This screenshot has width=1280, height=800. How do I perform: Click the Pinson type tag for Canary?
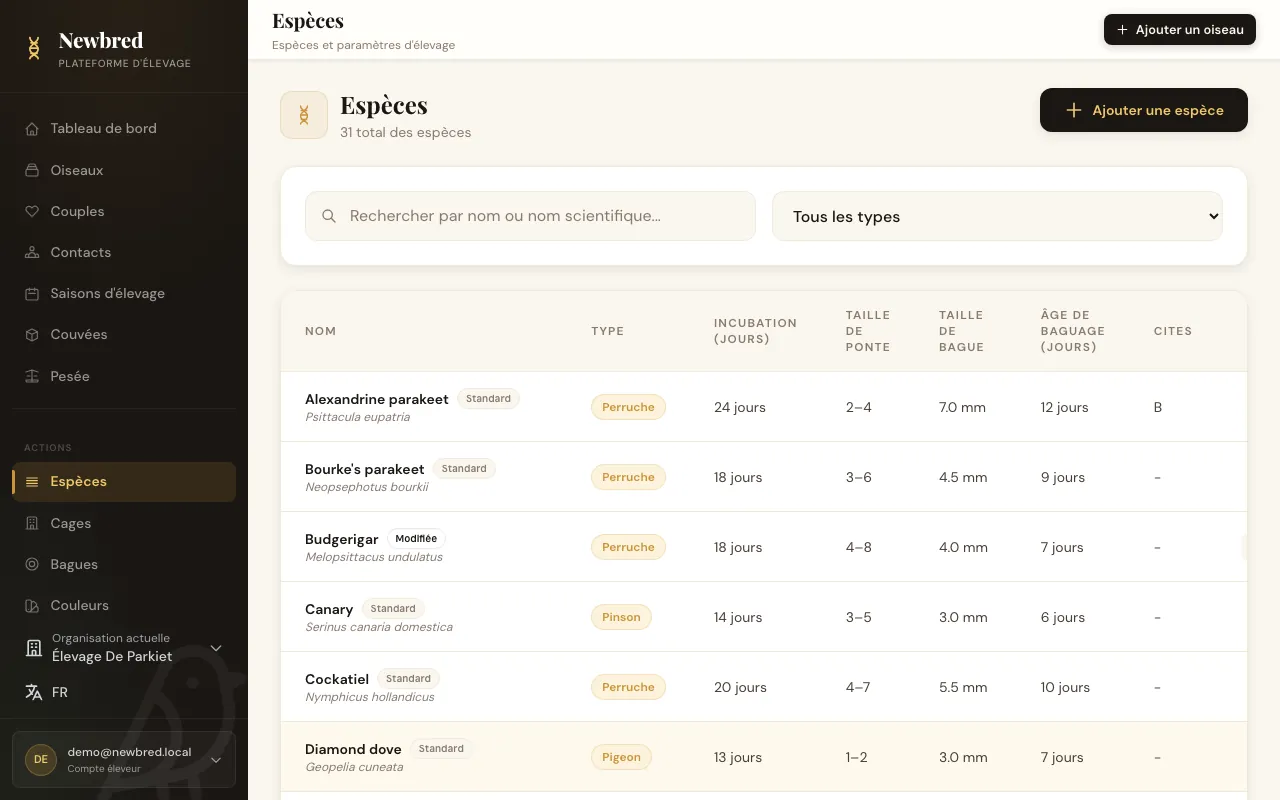pyautogui.click(x=621, y=617)
